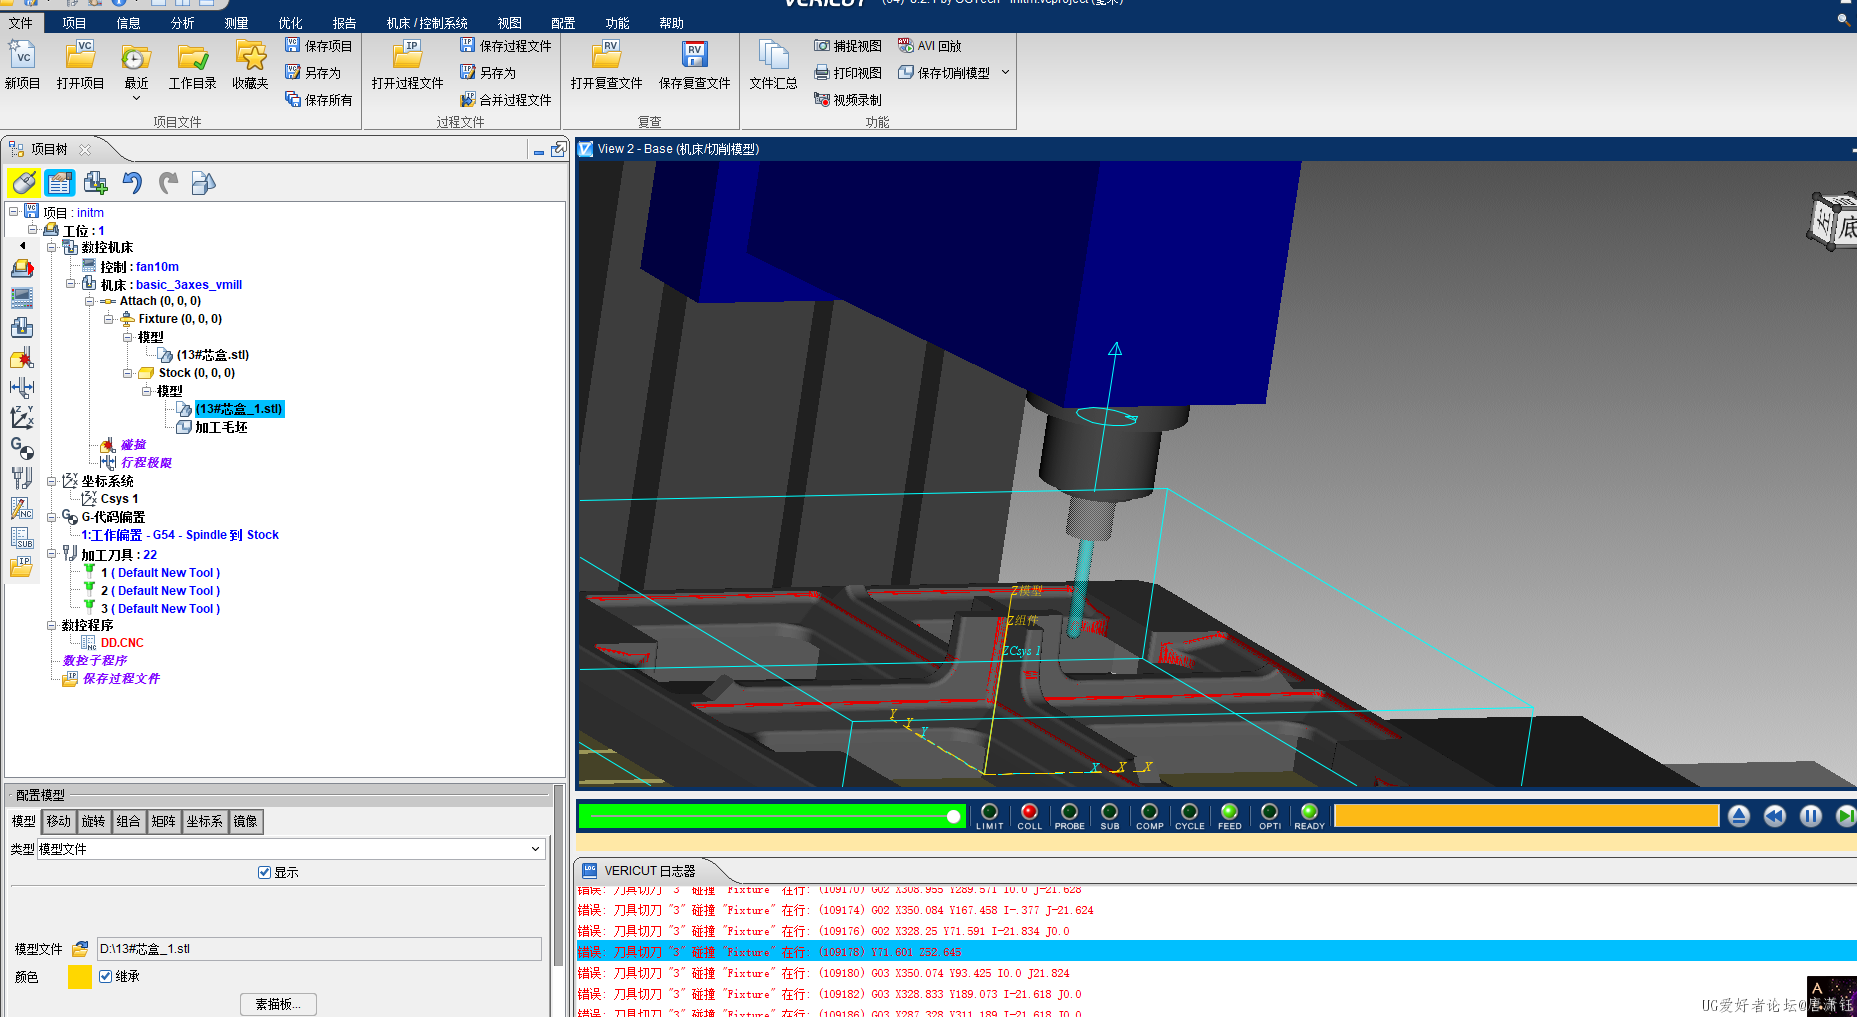Collapse the Stock (0, 0, 0) node

pos(127,373)
